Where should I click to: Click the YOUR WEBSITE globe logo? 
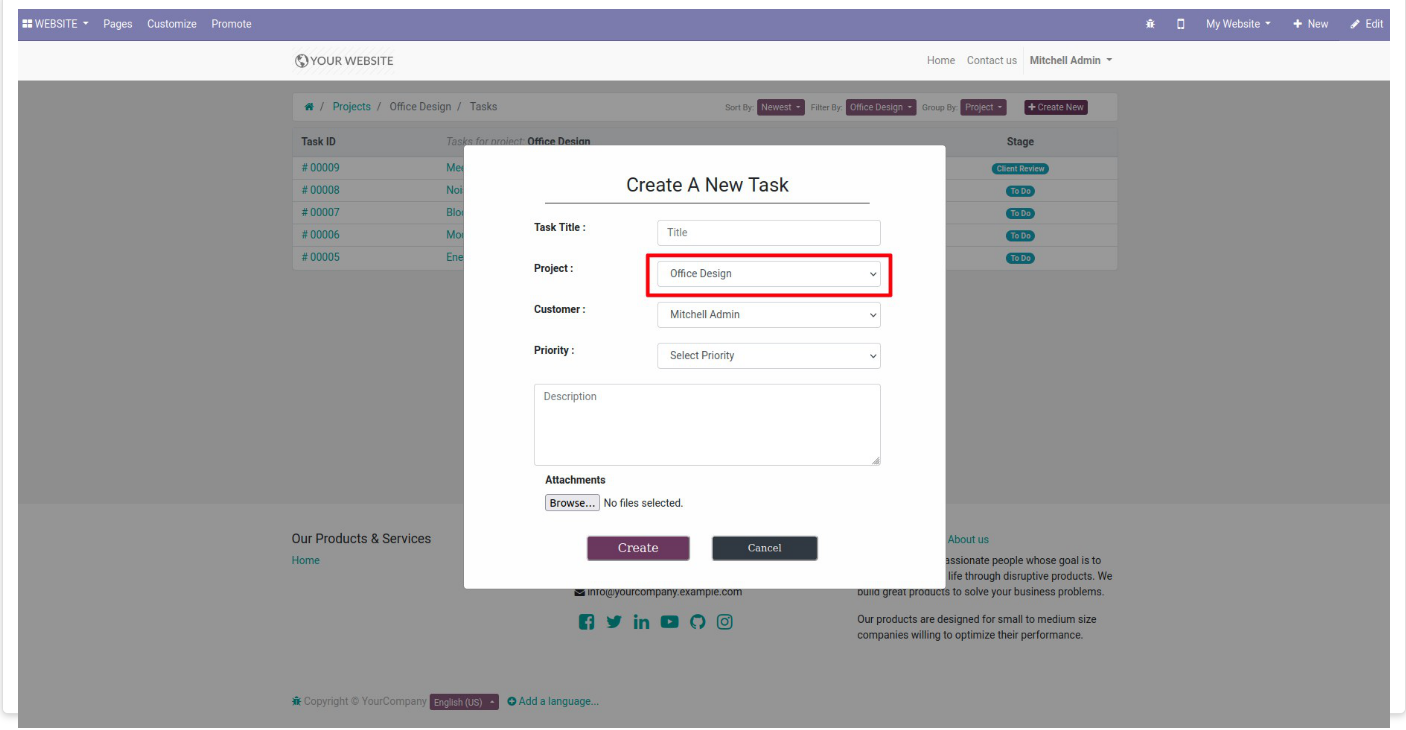[344, 61]
